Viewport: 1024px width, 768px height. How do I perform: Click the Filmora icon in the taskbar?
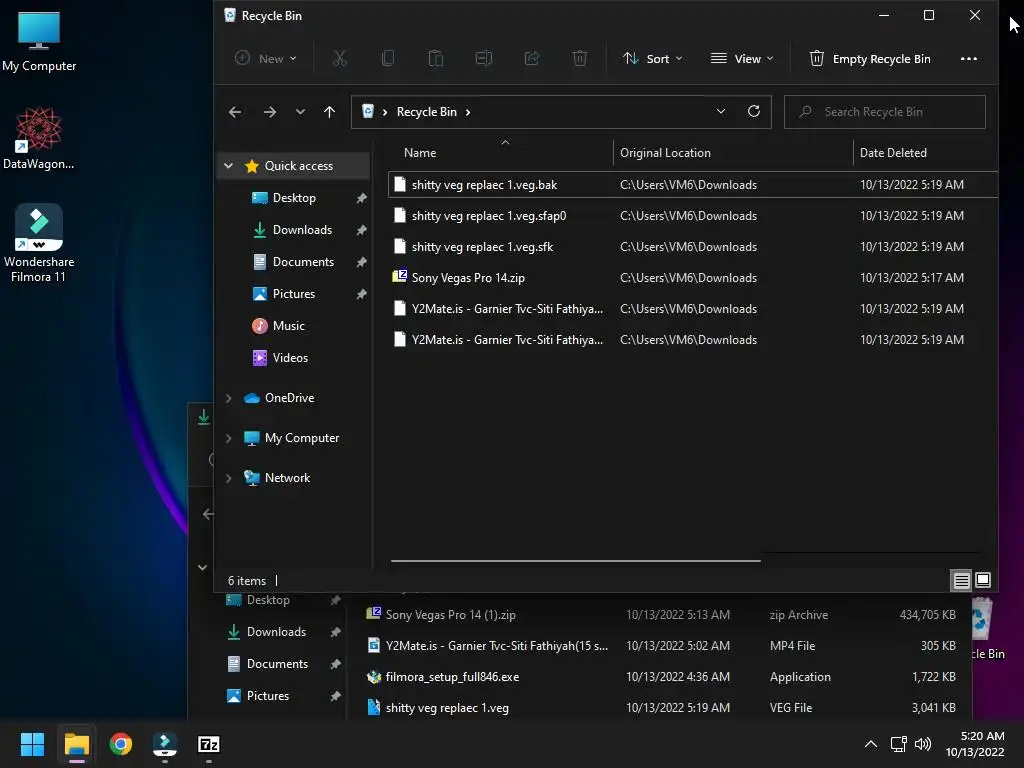tap(165, 744)
